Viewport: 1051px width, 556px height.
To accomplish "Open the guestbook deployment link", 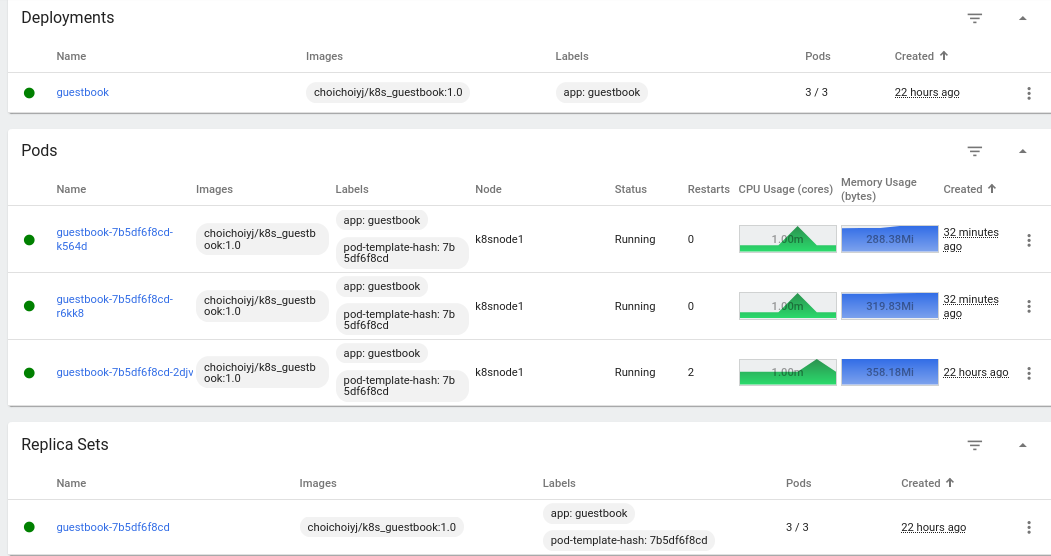I will click(x=82, y=92).
